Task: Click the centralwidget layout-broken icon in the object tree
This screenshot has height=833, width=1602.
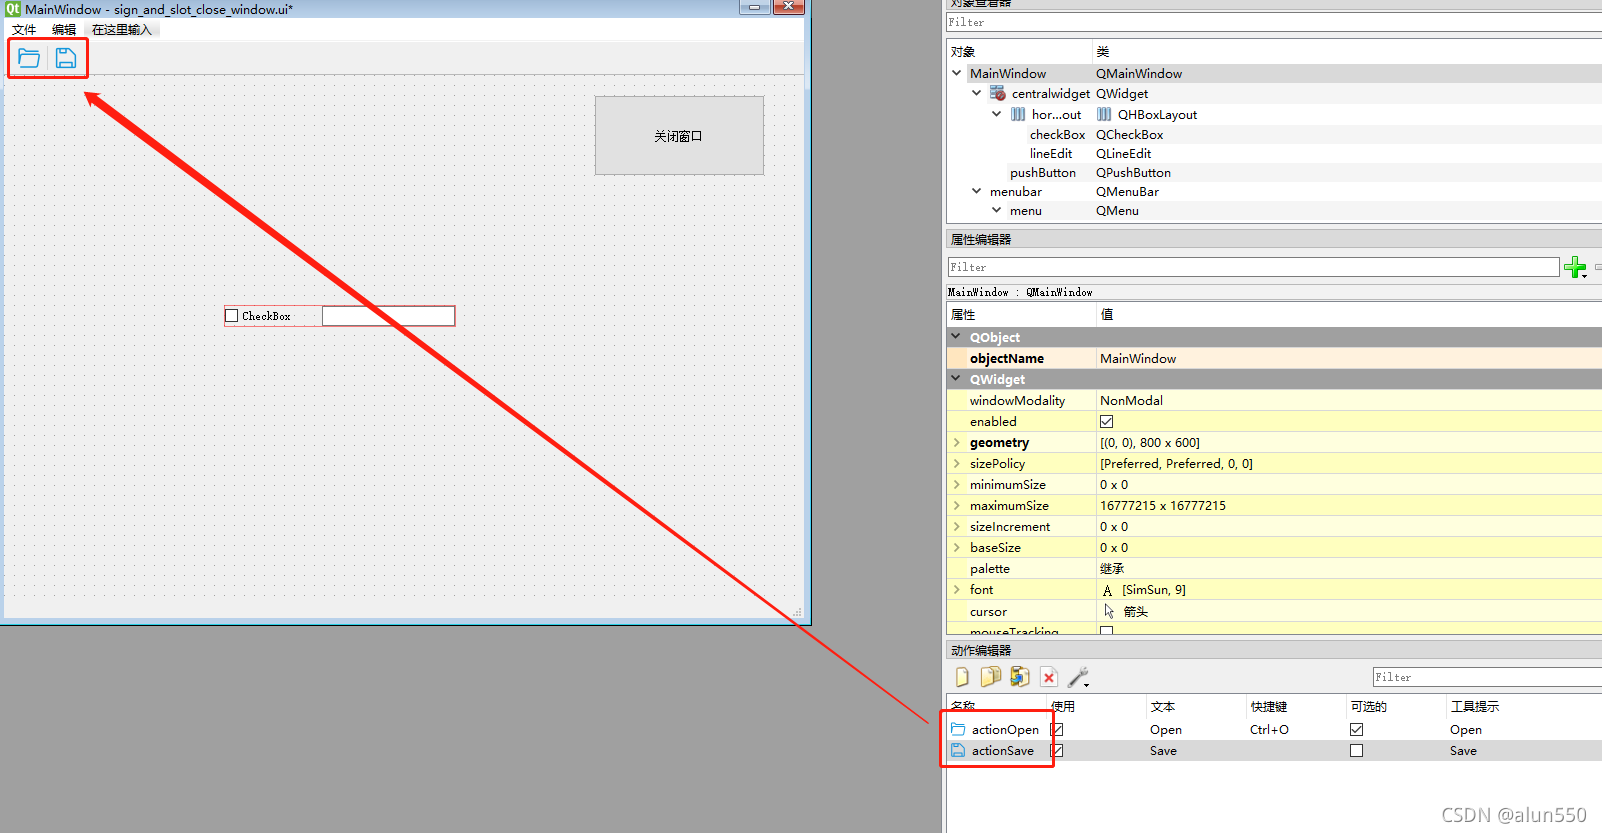Action: pos(998,93)
